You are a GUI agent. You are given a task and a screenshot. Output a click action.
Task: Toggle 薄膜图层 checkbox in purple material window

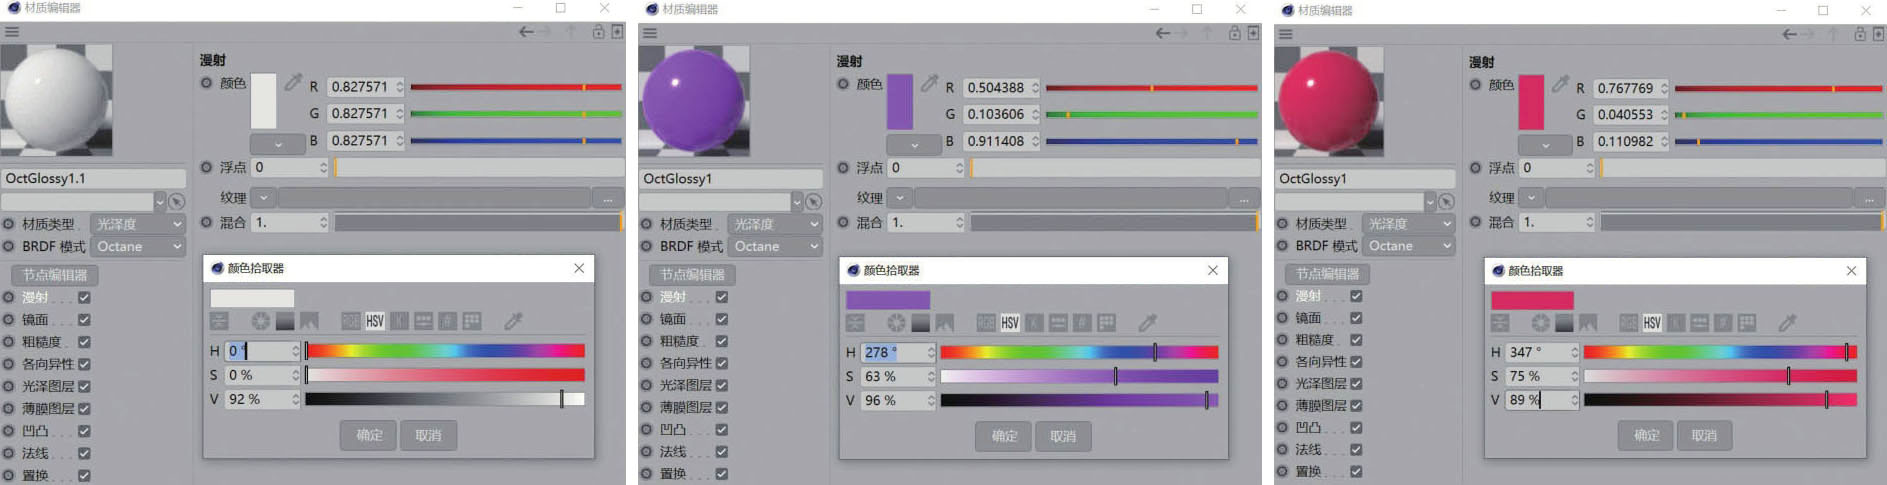721,407
